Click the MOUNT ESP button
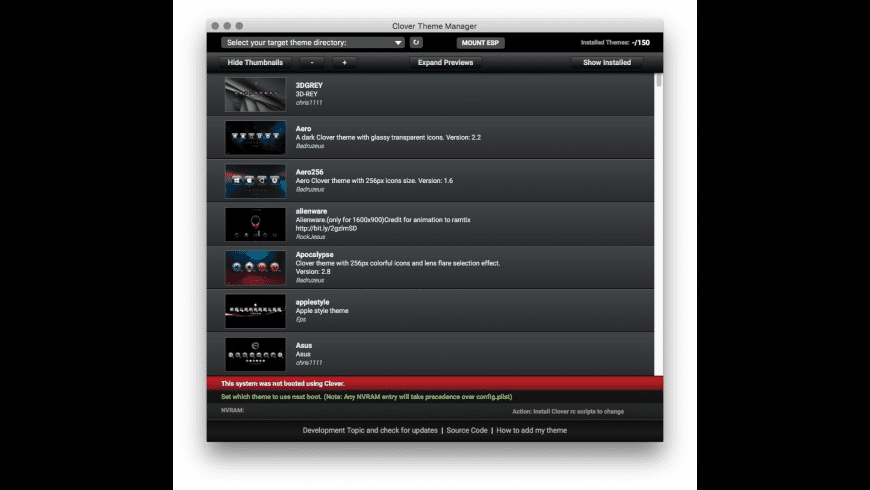The image size is (870, 490). pyautogui.click(x=480, y=43)
